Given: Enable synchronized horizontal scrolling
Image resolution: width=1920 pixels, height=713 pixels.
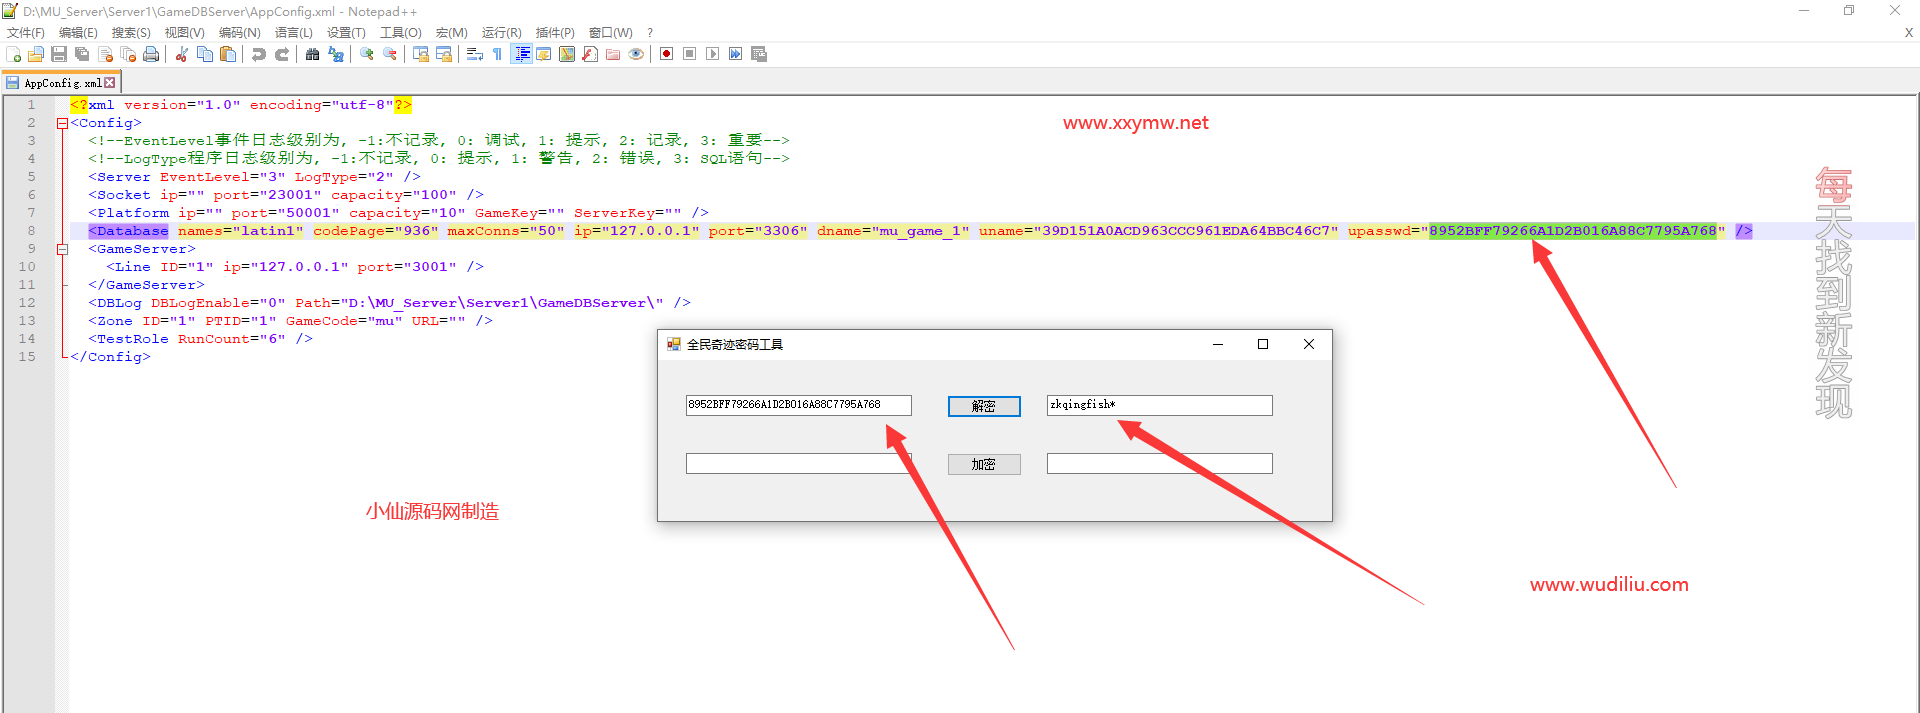Looking at the screenshot, I should (x=444, y=54).
